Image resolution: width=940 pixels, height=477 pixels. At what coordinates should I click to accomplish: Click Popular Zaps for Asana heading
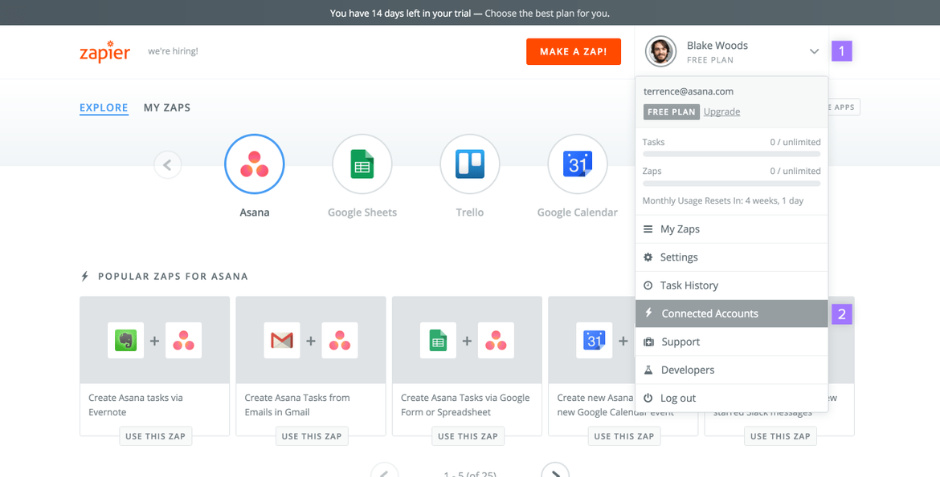pyautogui.click(x=173, y=276)
